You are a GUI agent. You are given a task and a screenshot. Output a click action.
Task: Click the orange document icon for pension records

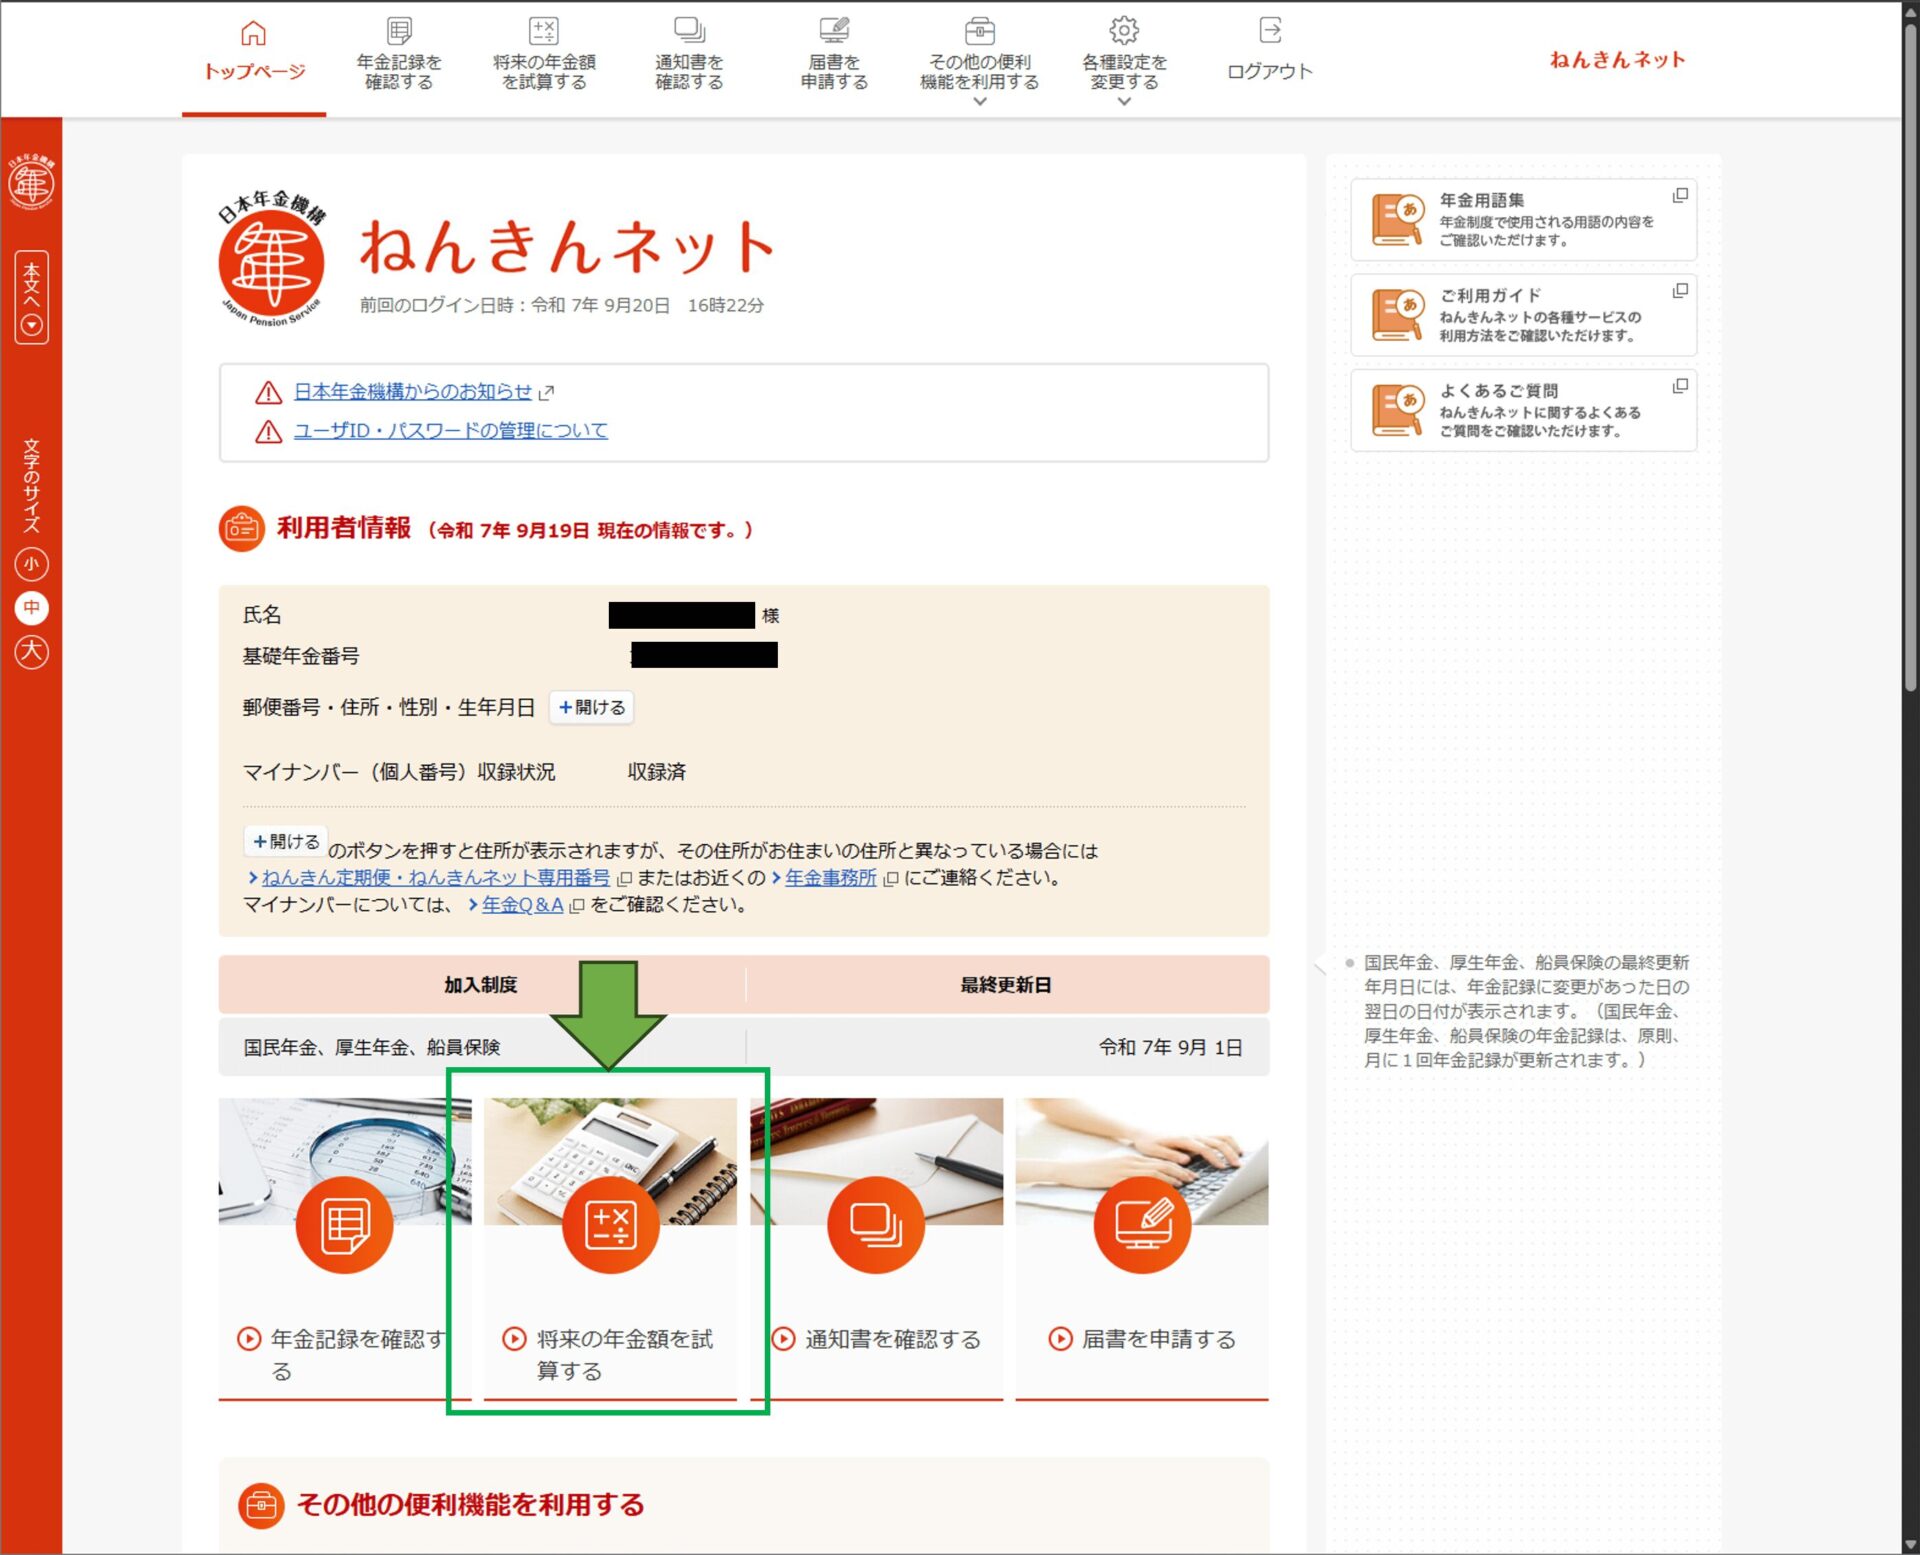(344, 1224)
